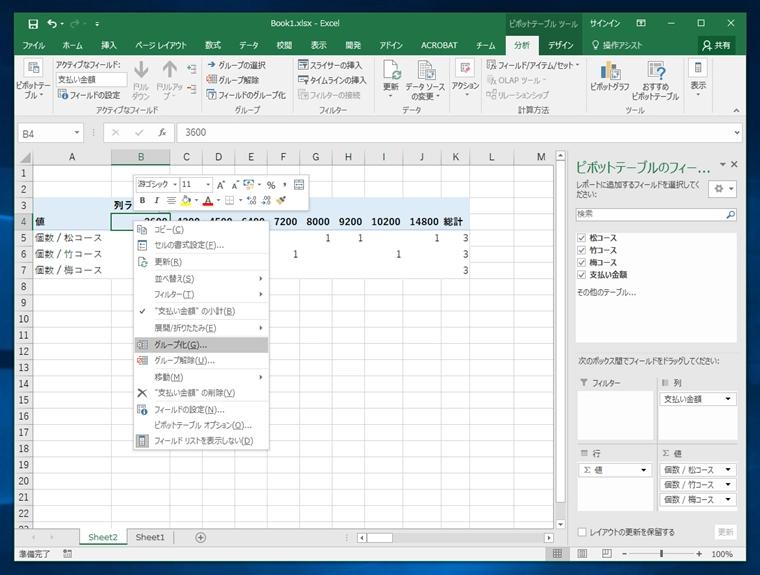The width and height of the screenshot is (760, 575).
Task: Switch to Normal view in status bar
Action: click(x=557, y=554)
